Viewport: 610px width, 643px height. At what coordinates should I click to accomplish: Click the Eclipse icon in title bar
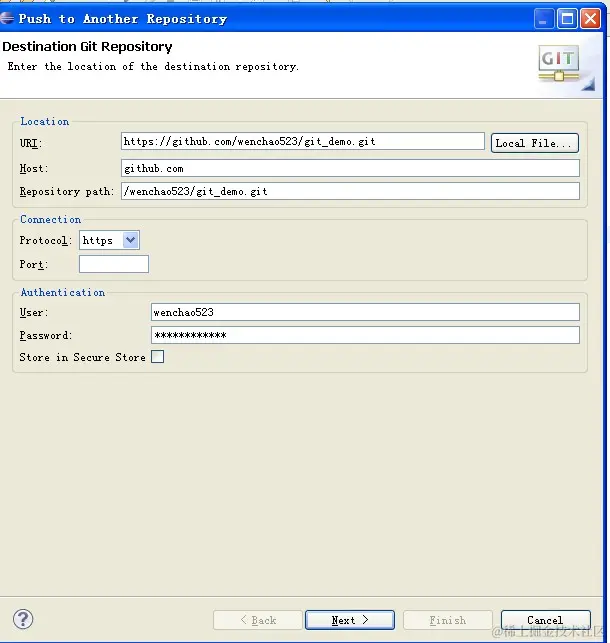click(x=7, y=18)
